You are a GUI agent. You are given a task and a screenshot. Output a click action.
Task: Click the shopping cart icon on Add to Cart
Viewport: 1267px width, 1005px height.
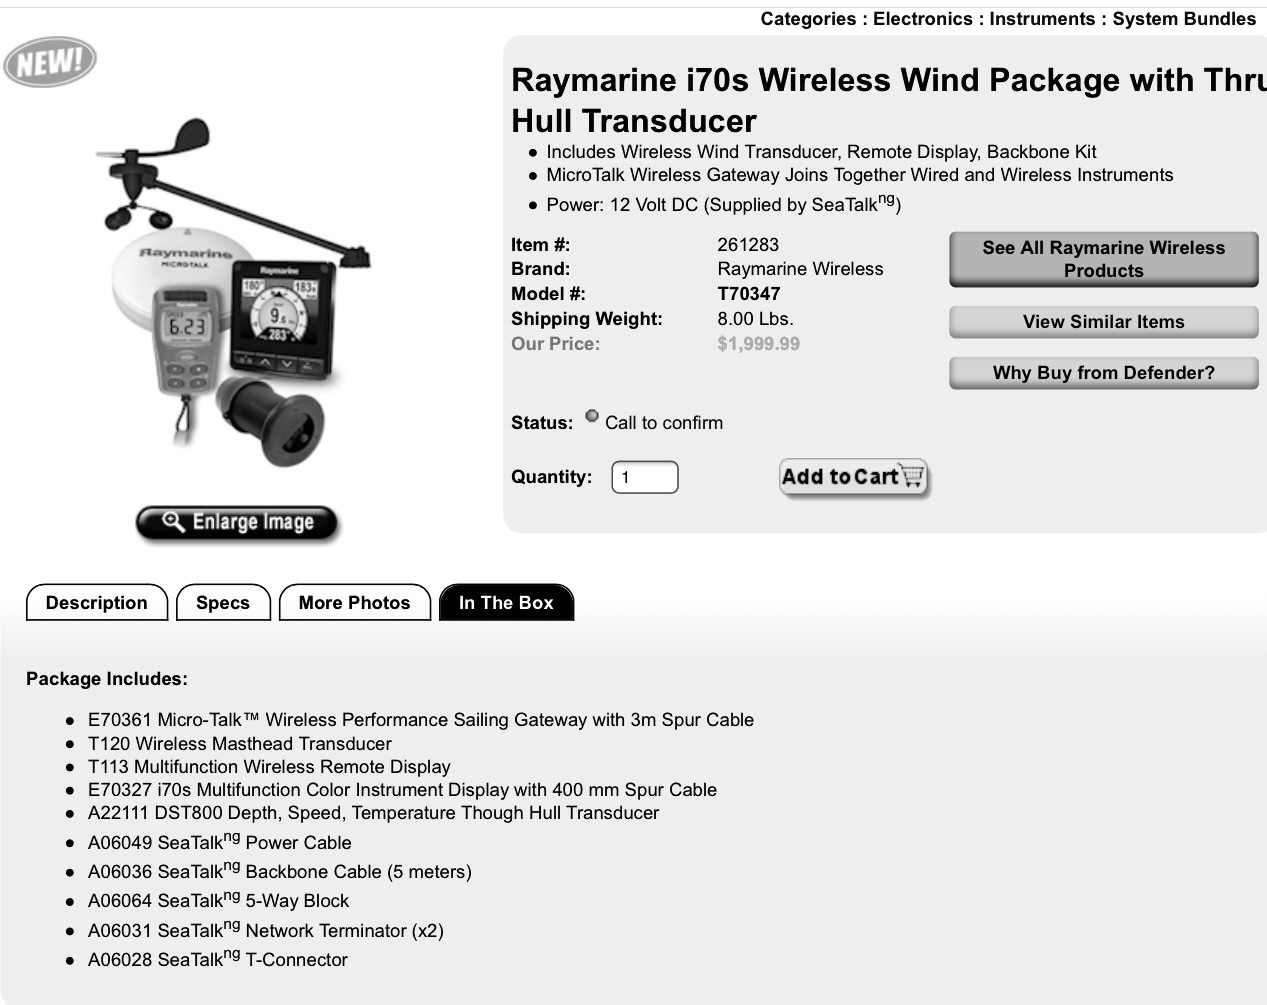point(913,475)
